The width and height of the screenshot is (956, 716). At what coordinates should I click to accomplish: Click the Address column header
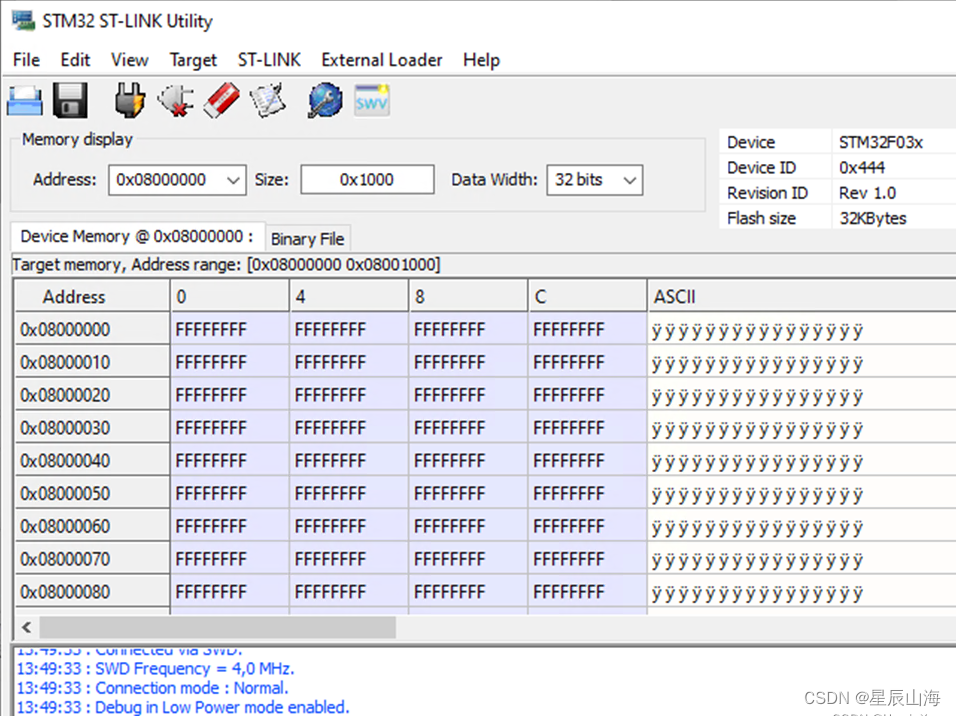click(91, 296)
